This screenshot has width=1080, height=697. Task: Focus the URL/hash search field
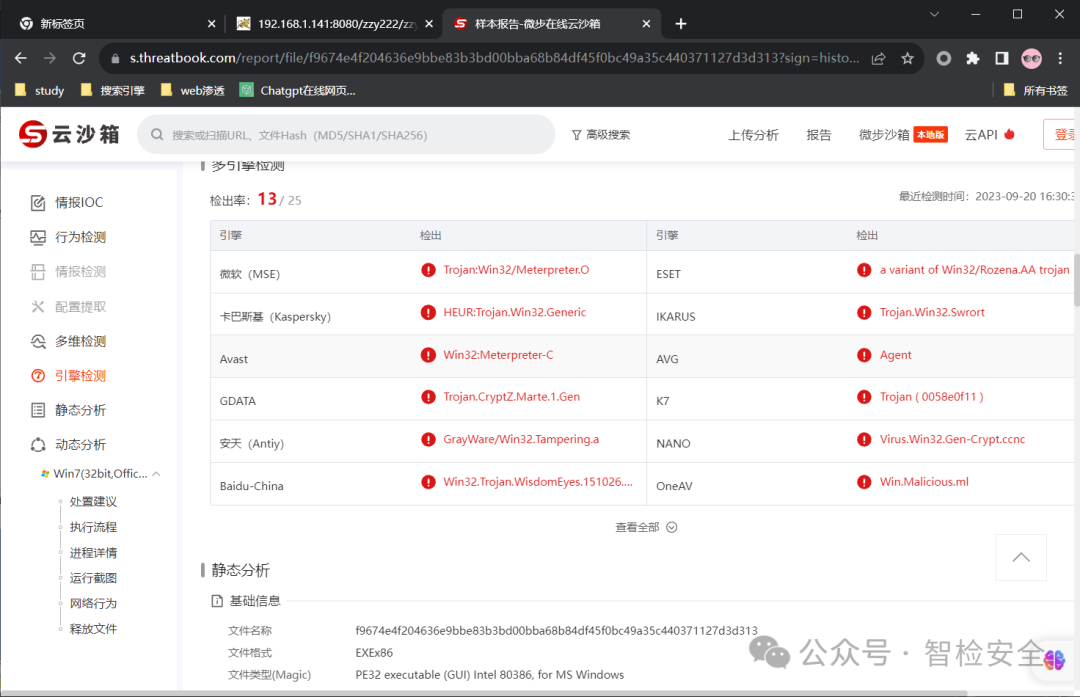tap(346, 135)
